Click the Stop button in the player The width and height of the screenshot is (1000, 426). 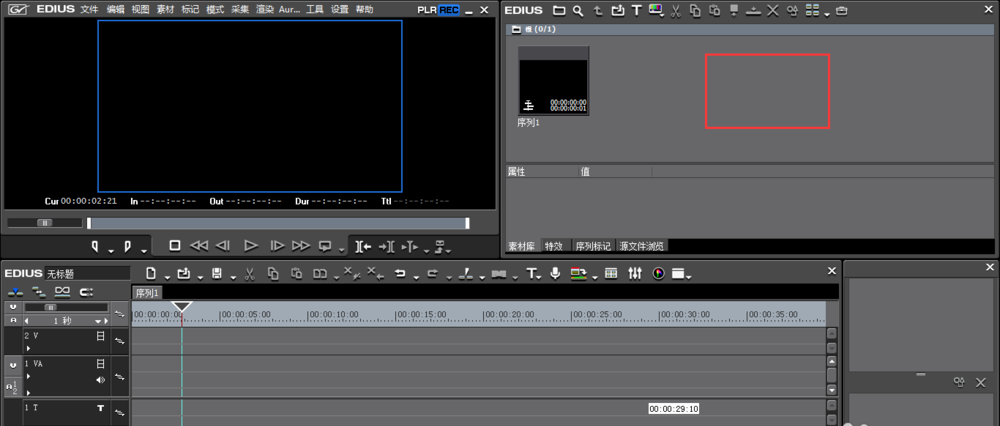point(174,245)
